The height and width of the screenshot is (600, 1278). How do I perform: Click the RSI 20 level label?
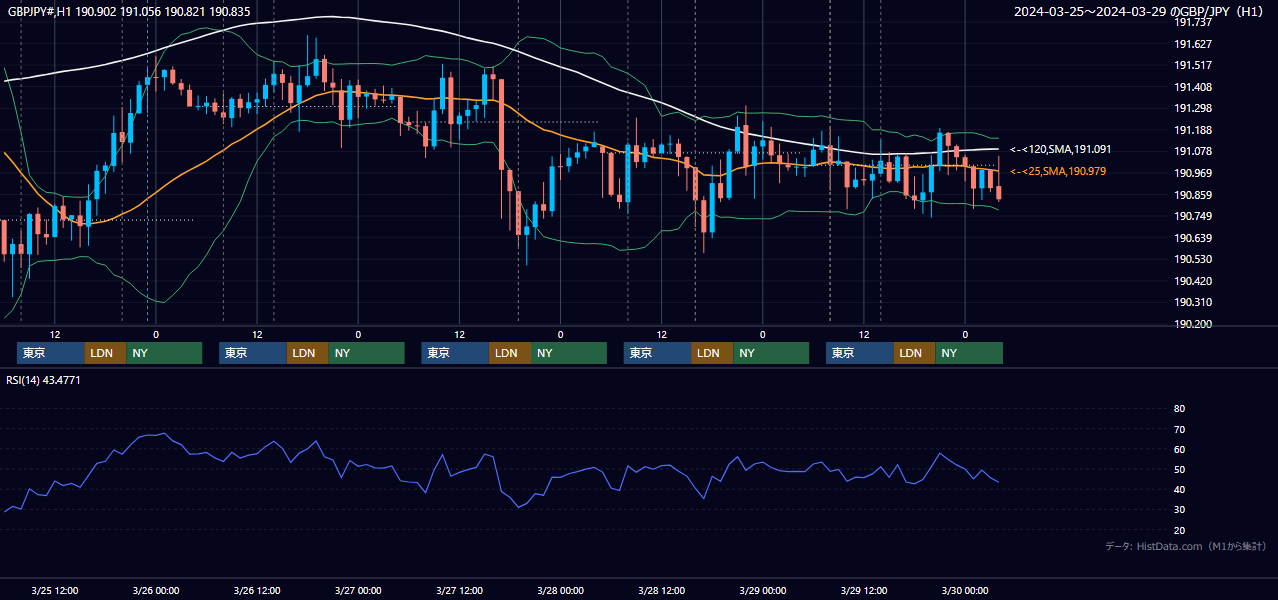click(x=1179, y=530)
